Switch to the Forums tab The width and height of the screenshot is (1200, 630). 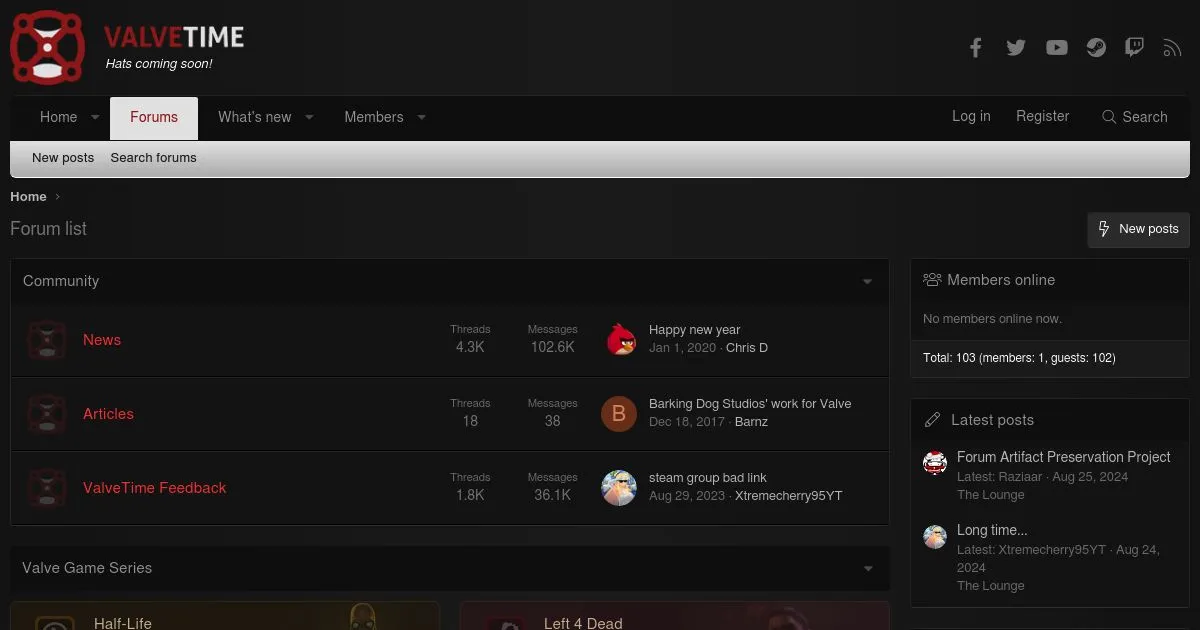tap(154, 117)
